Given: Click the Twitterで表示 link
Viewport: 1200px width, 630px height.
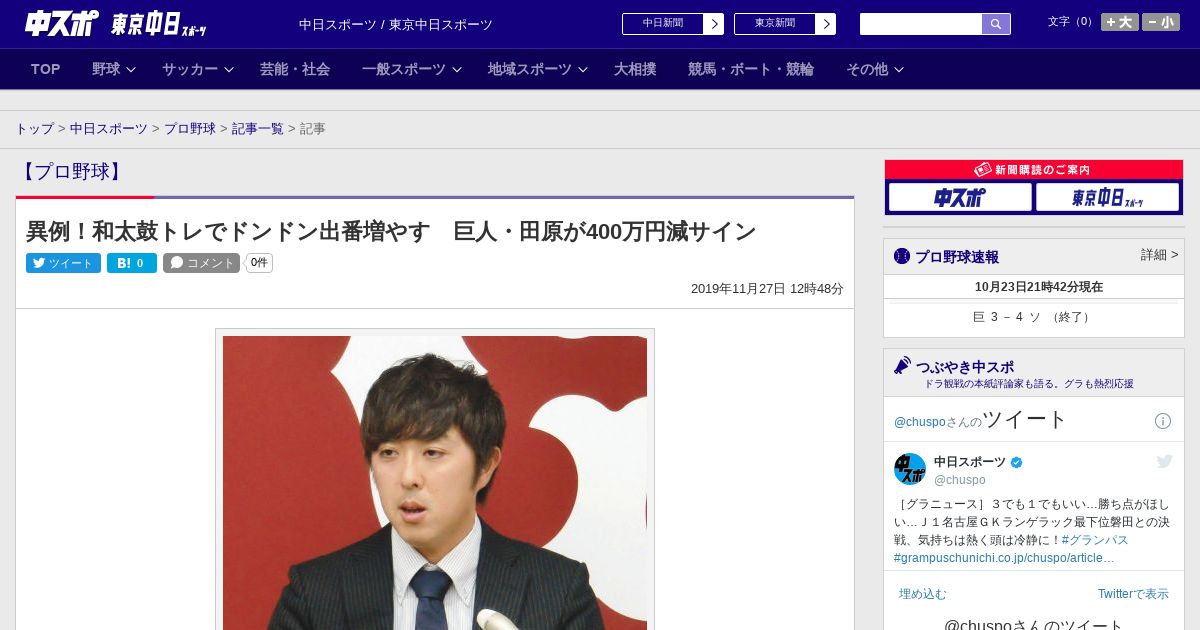Looking at the screenshot, I should 1133,594.
